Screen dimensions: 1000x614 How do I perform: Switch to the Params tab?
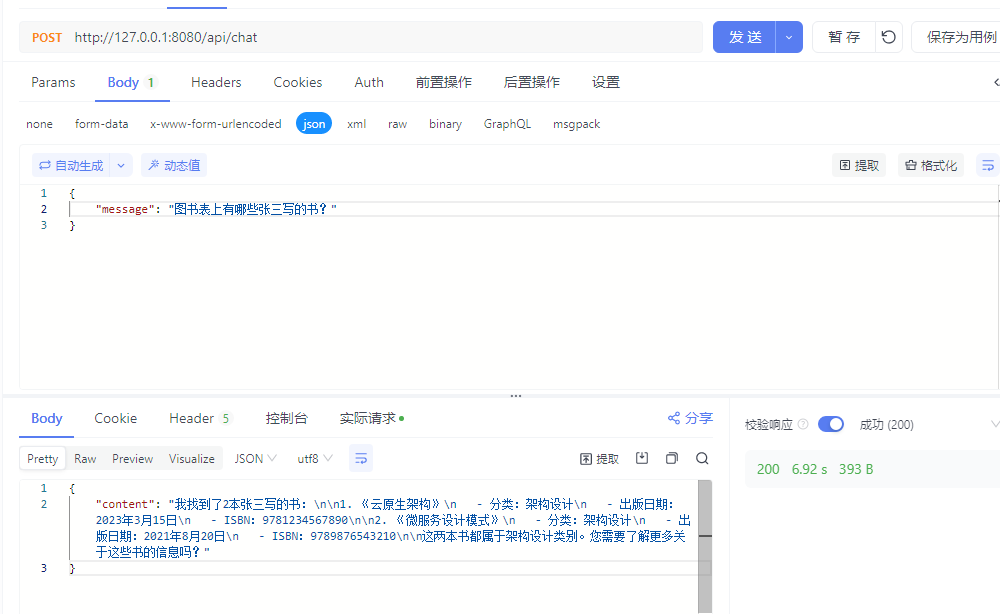pyautogui.click(x=53, y=82)
